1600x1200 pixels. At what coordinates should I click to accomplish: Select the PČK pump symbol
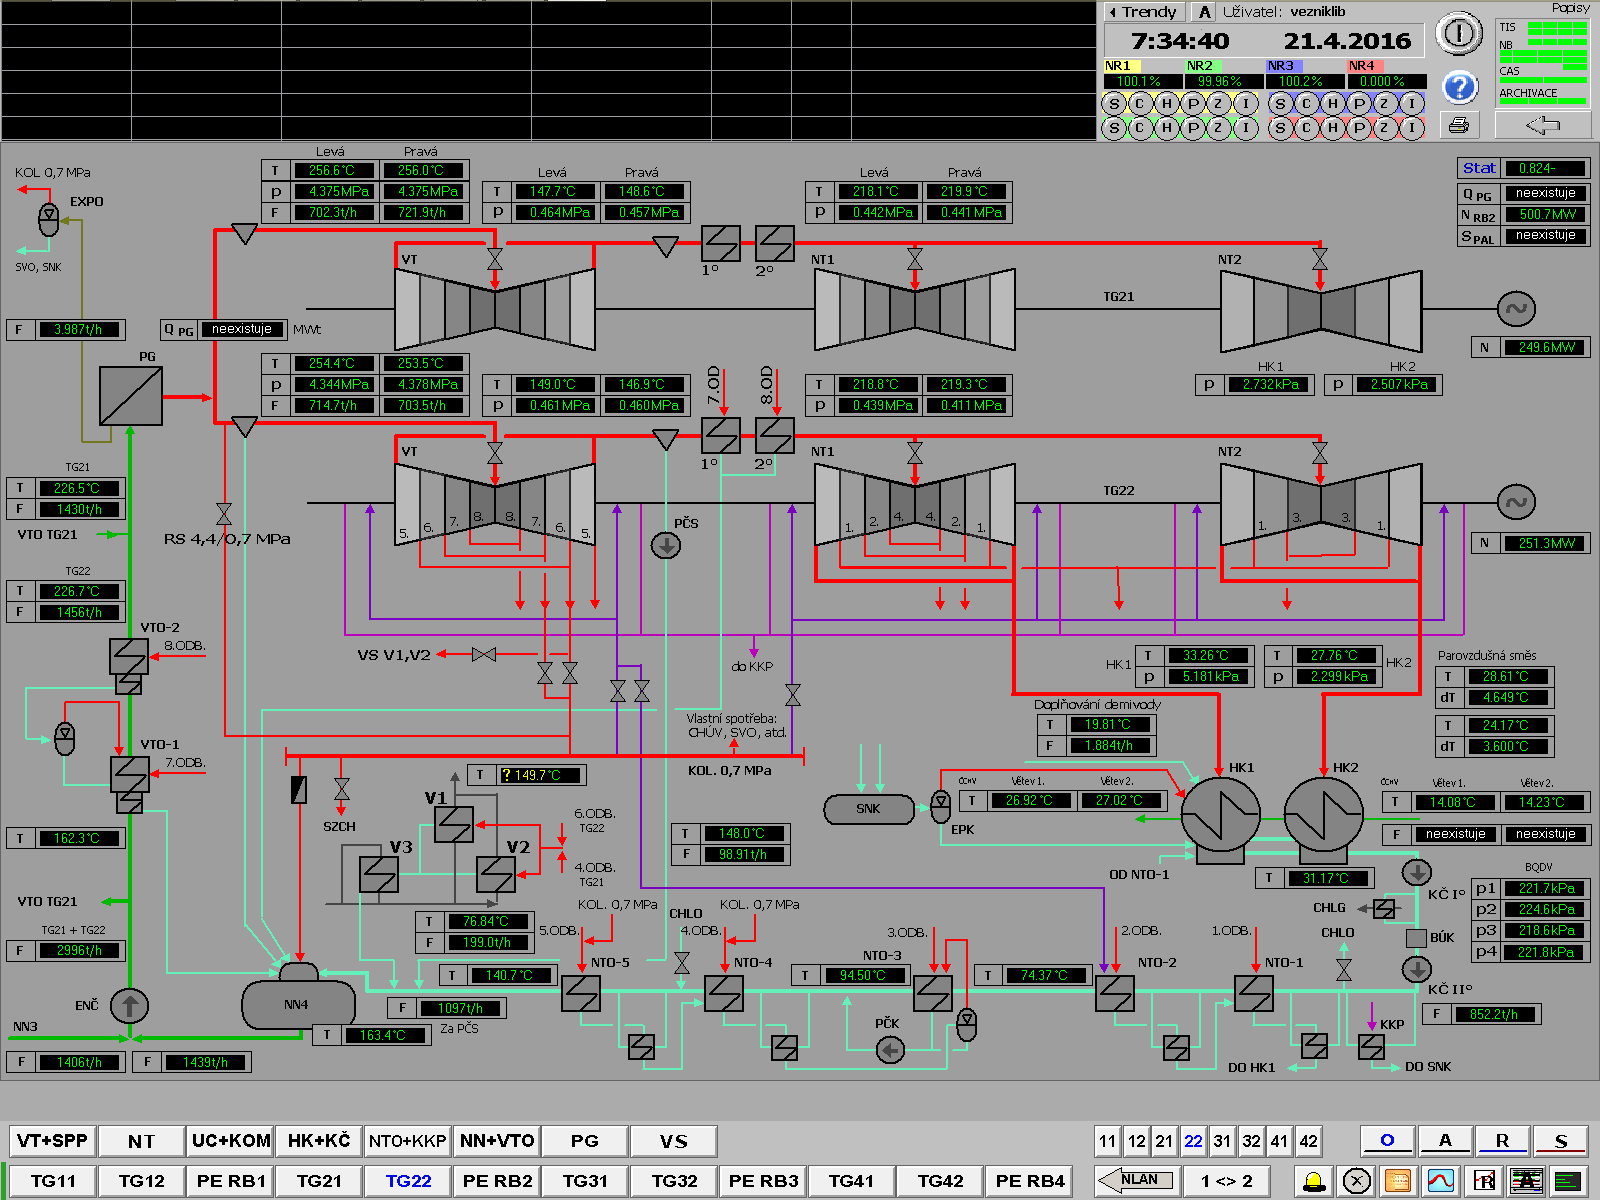(890, 1050)
